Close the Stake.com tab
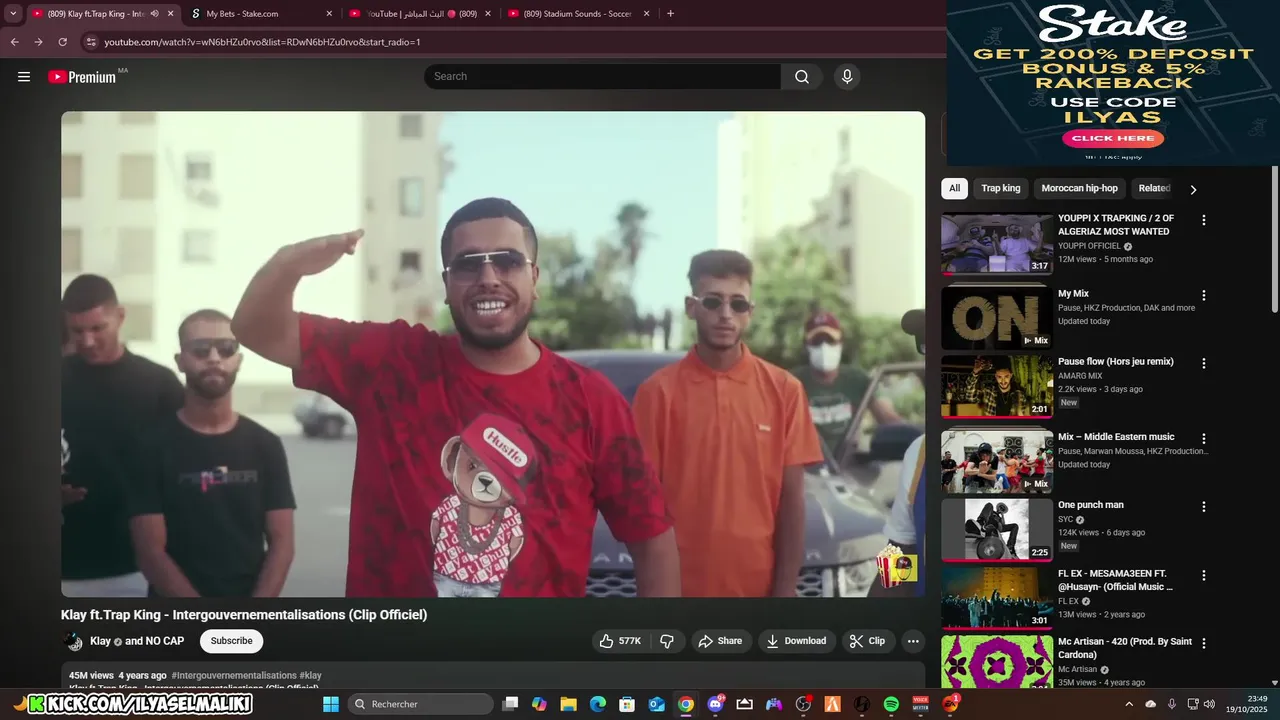This screenshot has height=720, width=1280. point(329,14)
